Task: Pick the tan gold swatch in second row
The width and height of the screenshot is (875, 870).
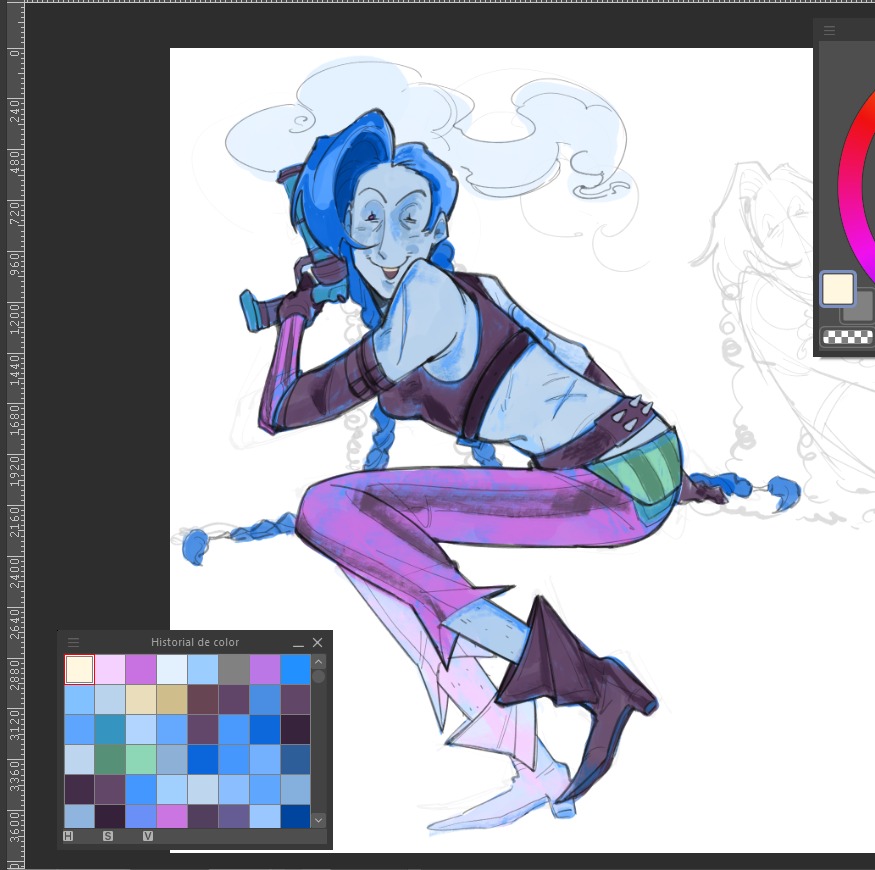Action: [172, 700]
